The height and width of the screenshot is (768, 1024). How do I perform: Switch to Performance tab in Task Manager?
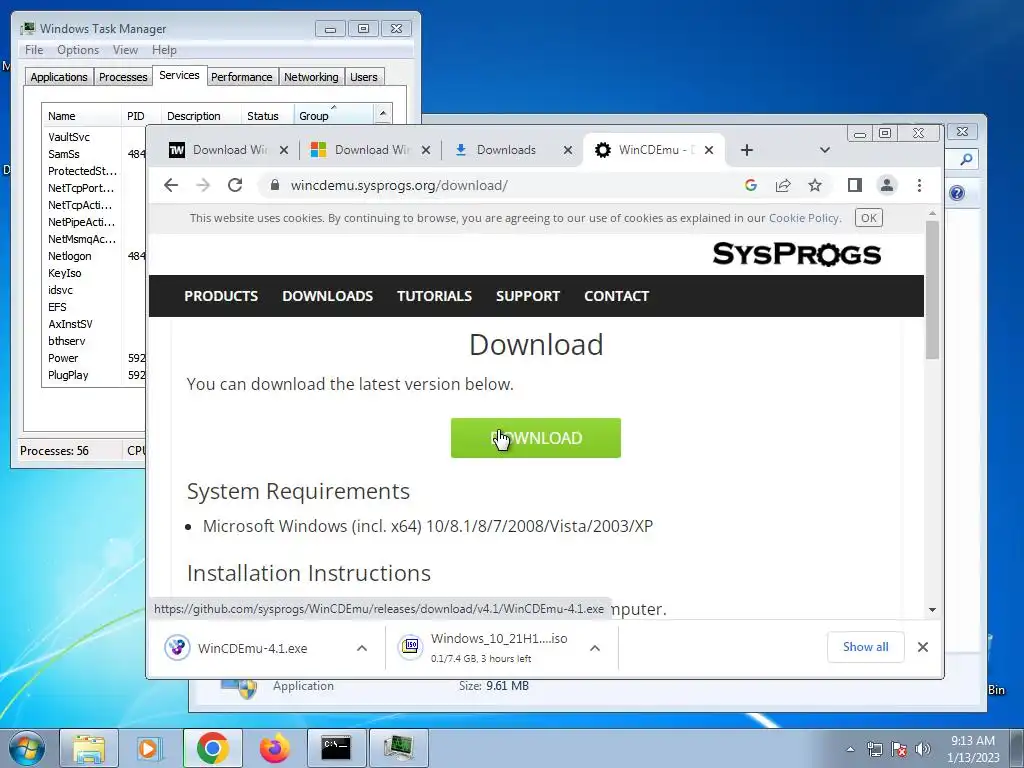pos(242,77)
